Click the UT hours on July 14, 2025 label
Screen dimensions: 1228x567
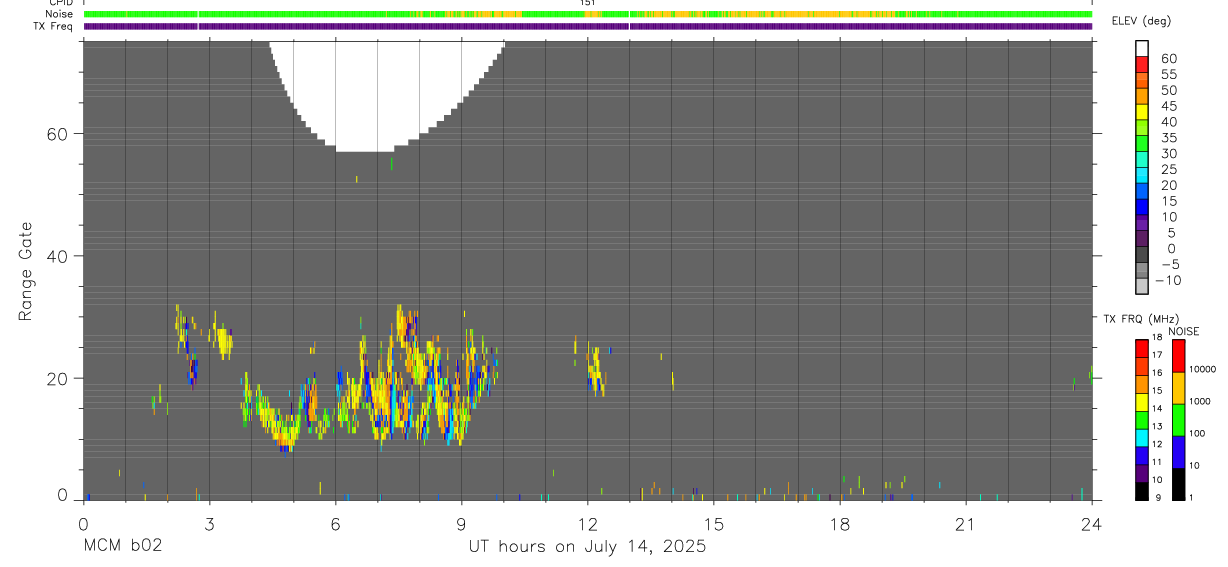587,546
